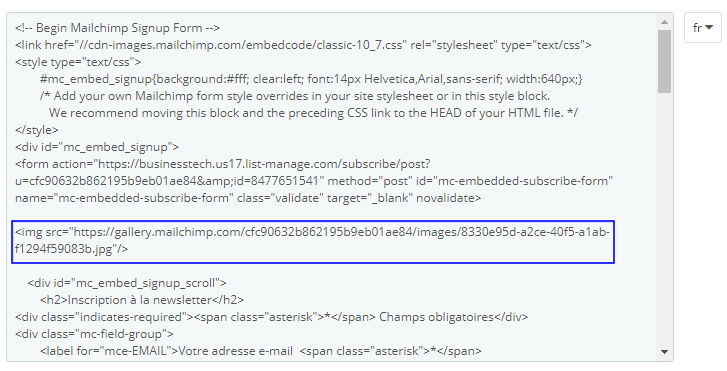The height and width of the screenshot is (371, 727).
Task: Click the closing </style> tag line
Action: click(x=37, y=130)
